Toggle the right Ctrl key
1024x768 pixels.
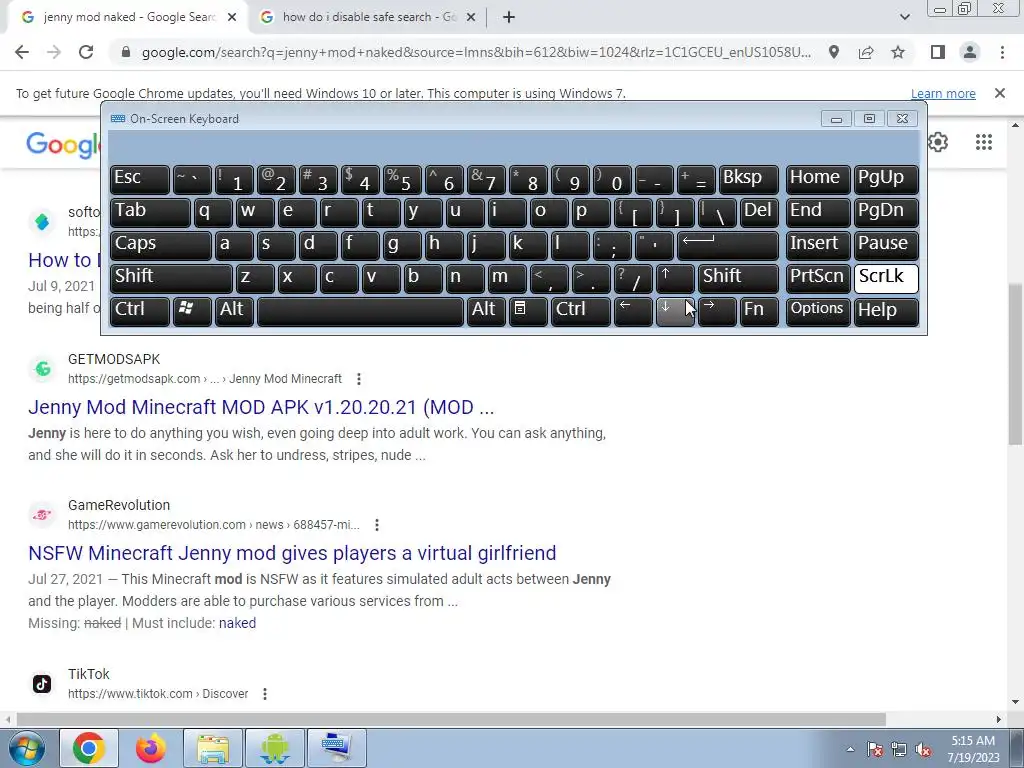[x=581, y=311]
